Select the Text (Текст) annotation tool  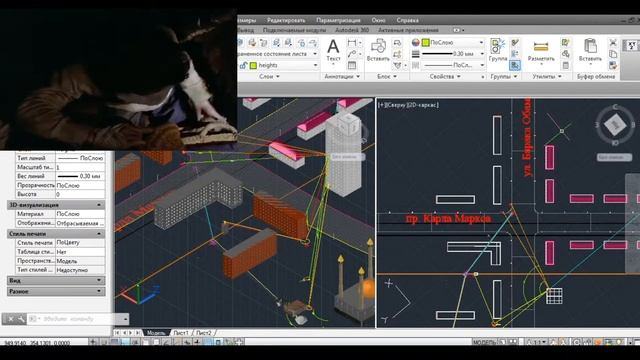(x=333, y=51)
